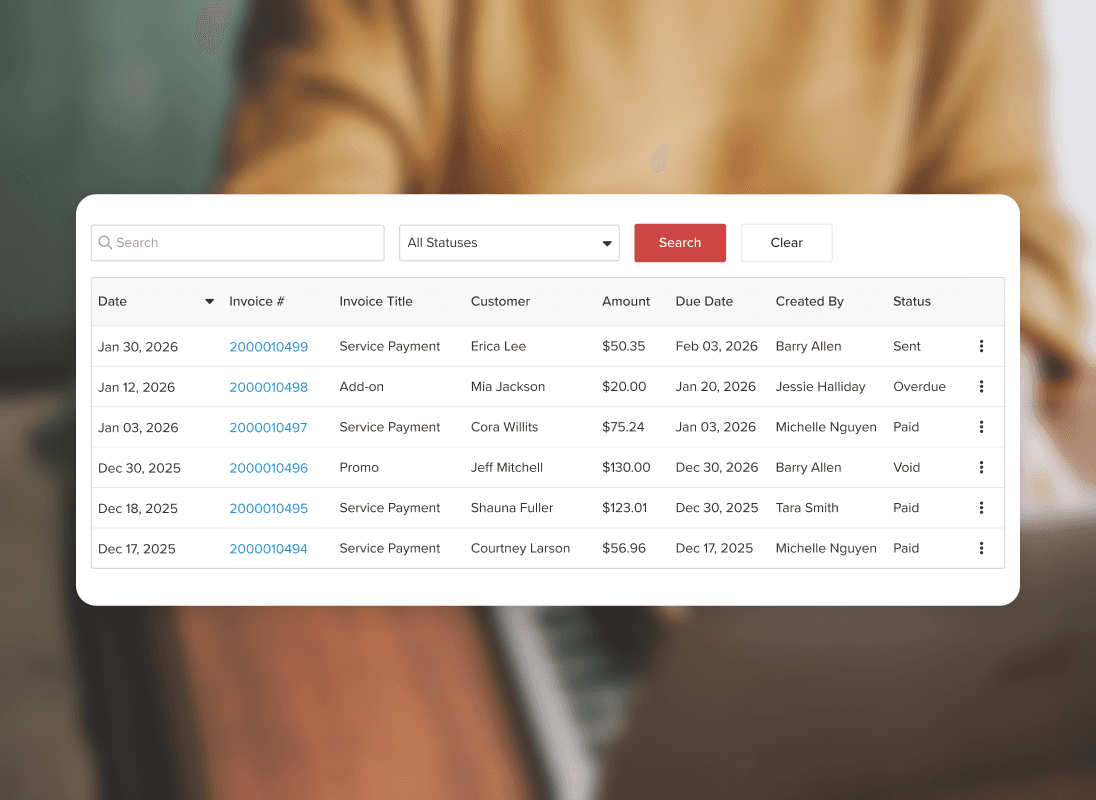
Task: Click the magnifying glass search icon
Action: (105, 243)
